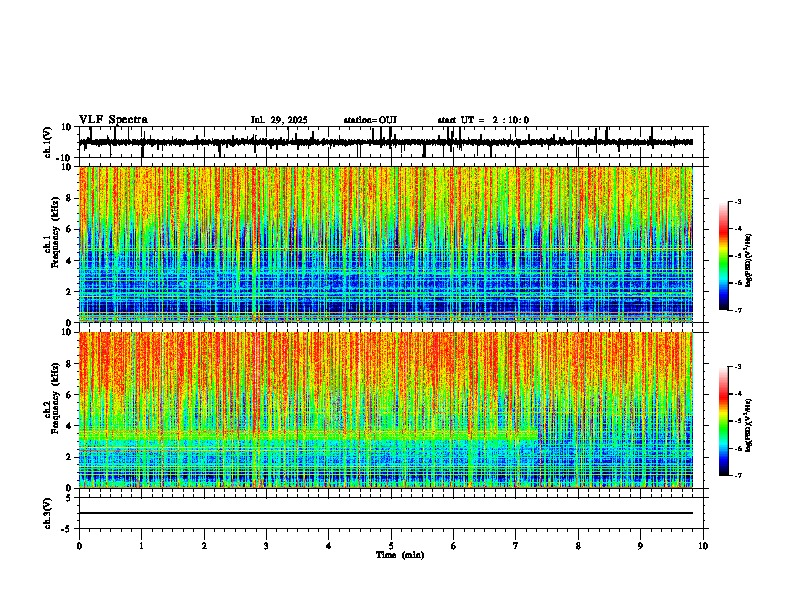The width and height of the screenshot is (792, 612).
Task: Click the "station=OUI" header label
Action: pyautogui.click(x=370, y=120)
